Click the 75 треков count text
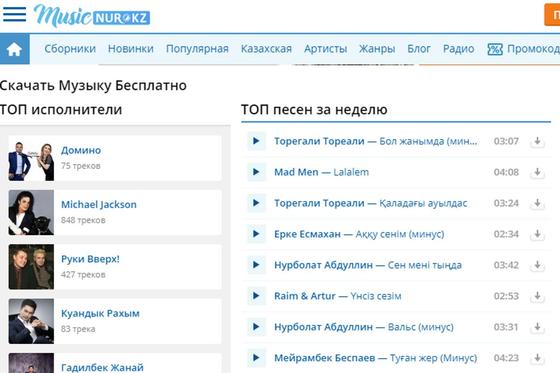The height and width of the screenshot is (373, 560). click(81, 166)
